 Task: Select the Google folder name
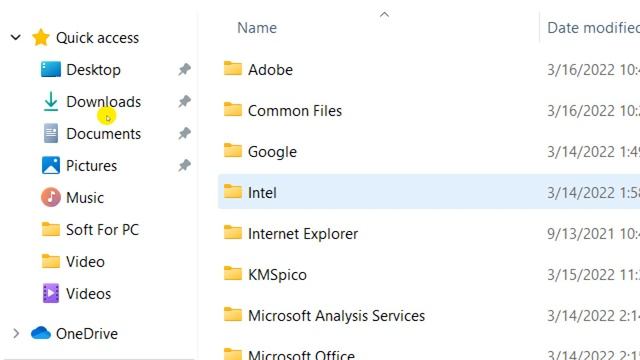(x=272, y=152)
